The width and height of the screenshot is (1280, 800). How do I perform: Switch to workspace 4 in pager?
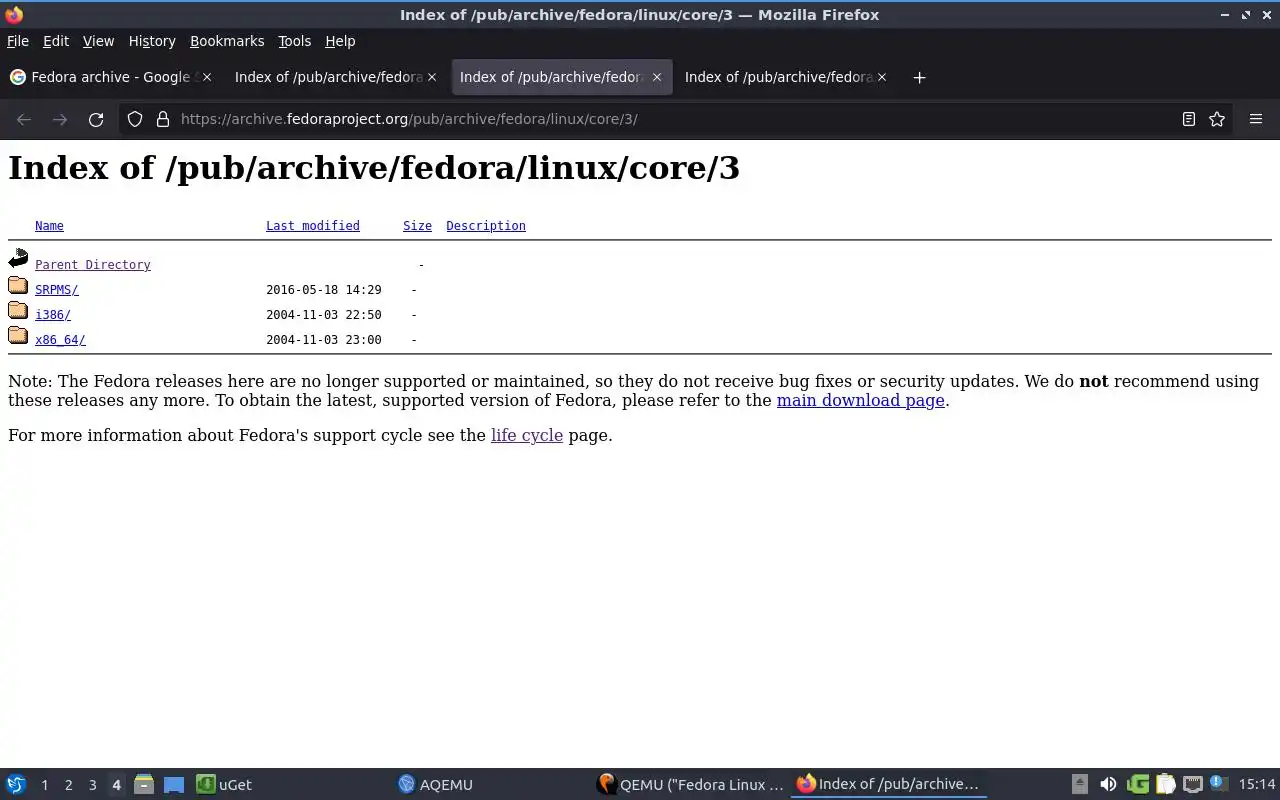[x=116, y=785]
